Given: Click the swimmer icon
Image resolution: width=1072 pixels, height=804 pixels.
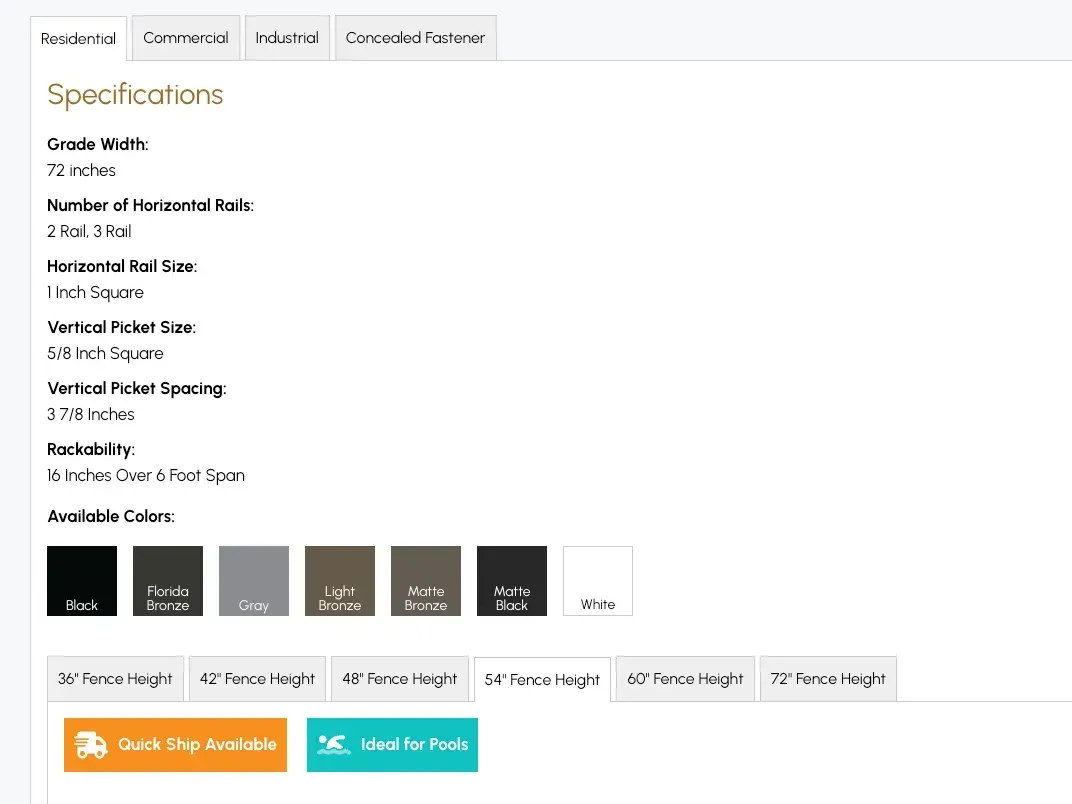Looking at the screenshot, I should click(334, 745).
